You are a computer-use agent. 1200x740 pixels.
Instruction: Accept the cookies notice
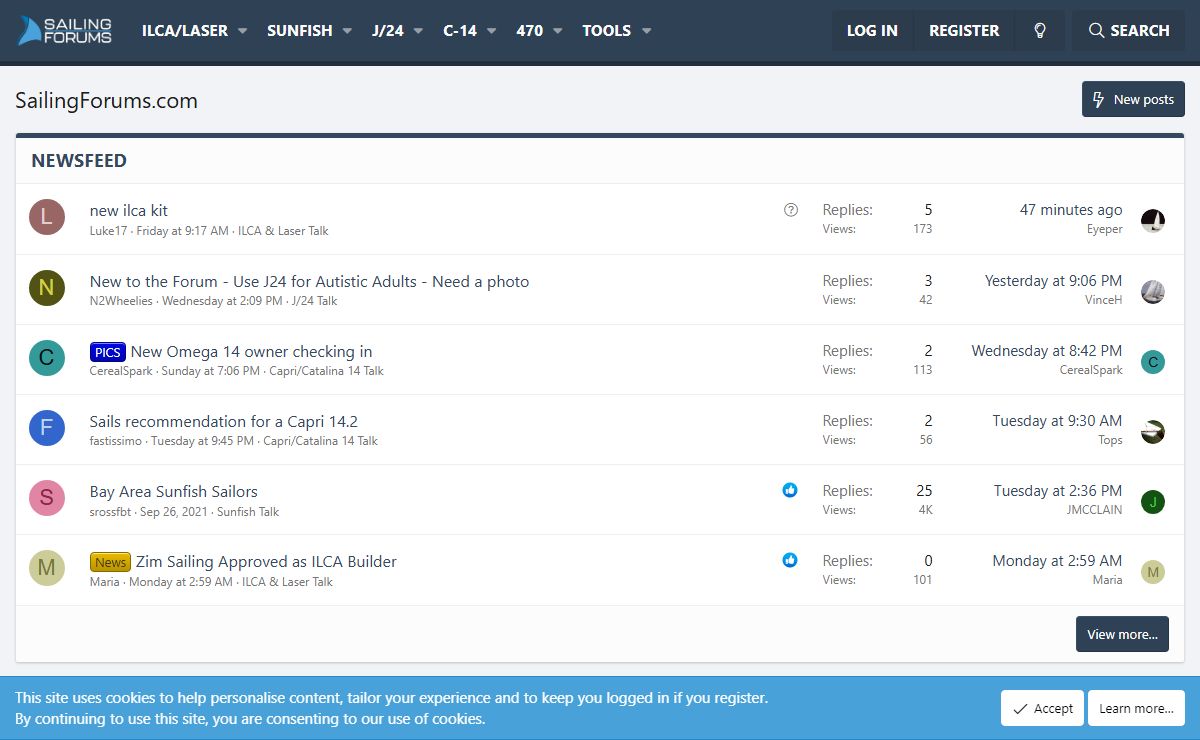coord(1042,708)
